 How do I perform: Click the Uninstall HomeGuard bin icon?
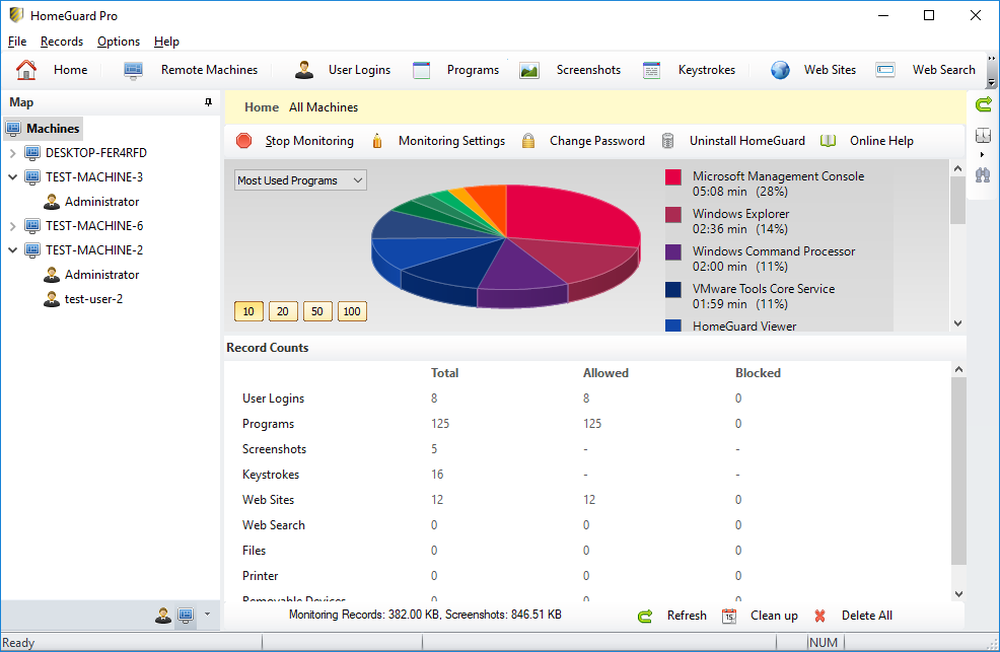(x=668, y=140)
